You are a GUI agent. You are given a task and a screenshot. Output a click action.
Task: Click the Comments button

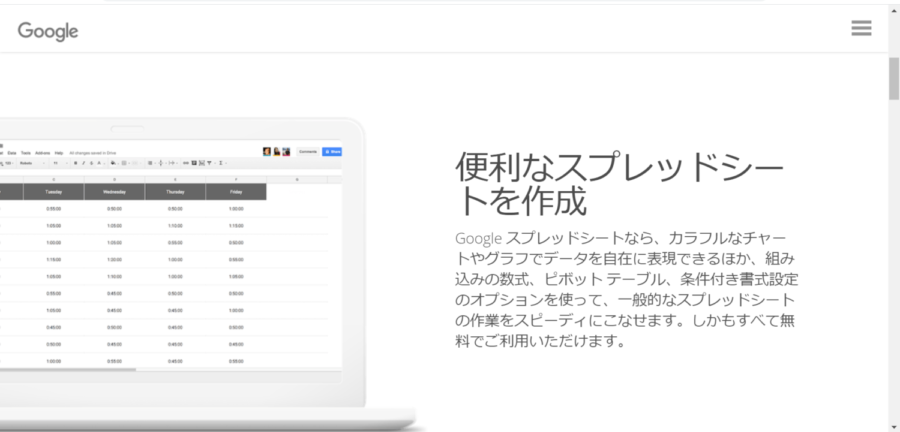coord(308,152)
